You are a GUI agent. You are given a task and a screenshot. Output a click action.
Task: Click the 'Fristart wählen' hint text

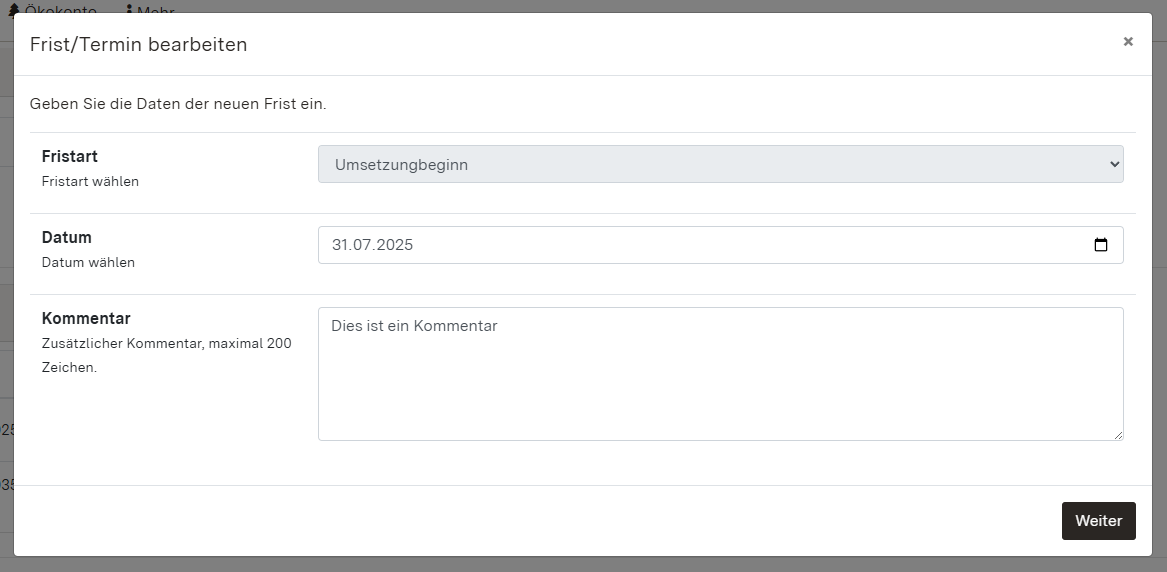pyautogui.click(x=90, y=182)
